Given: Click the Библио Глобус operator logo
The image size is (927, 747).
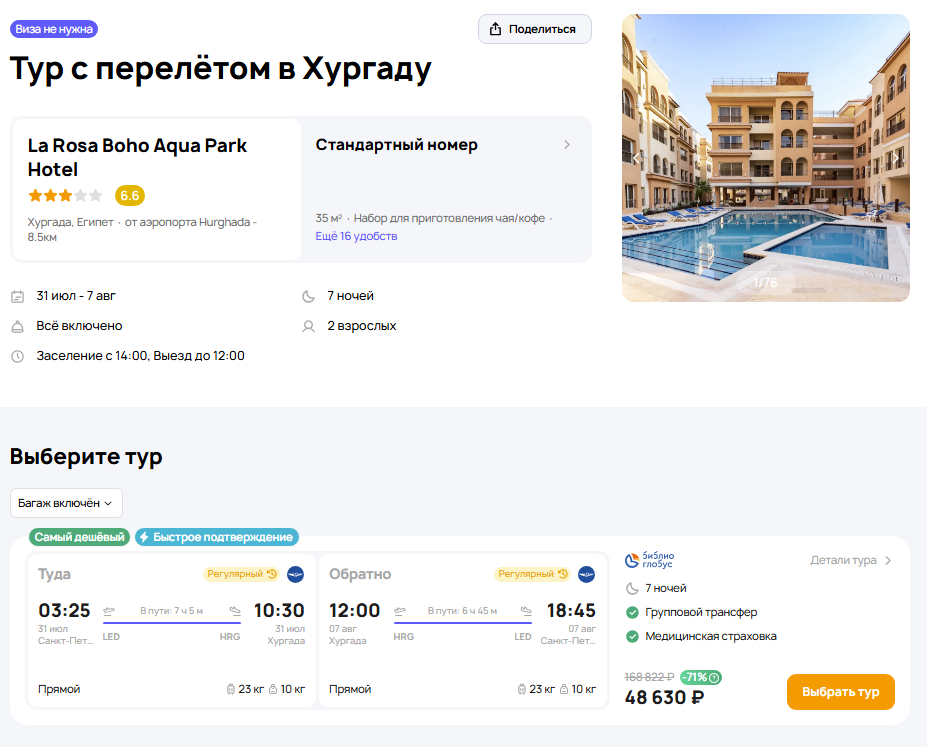Looking at the screenshot, I should tap(650, 561).
